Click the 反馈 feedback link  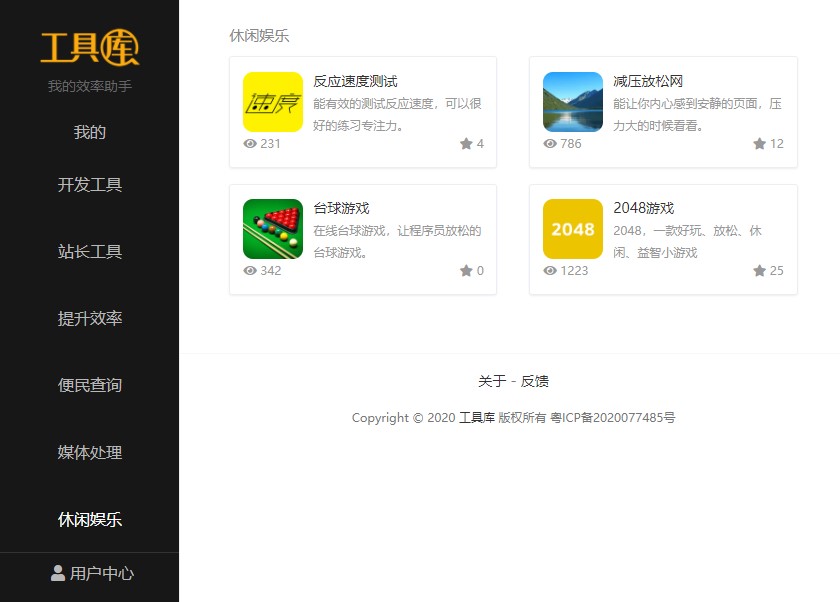(535, 381)
